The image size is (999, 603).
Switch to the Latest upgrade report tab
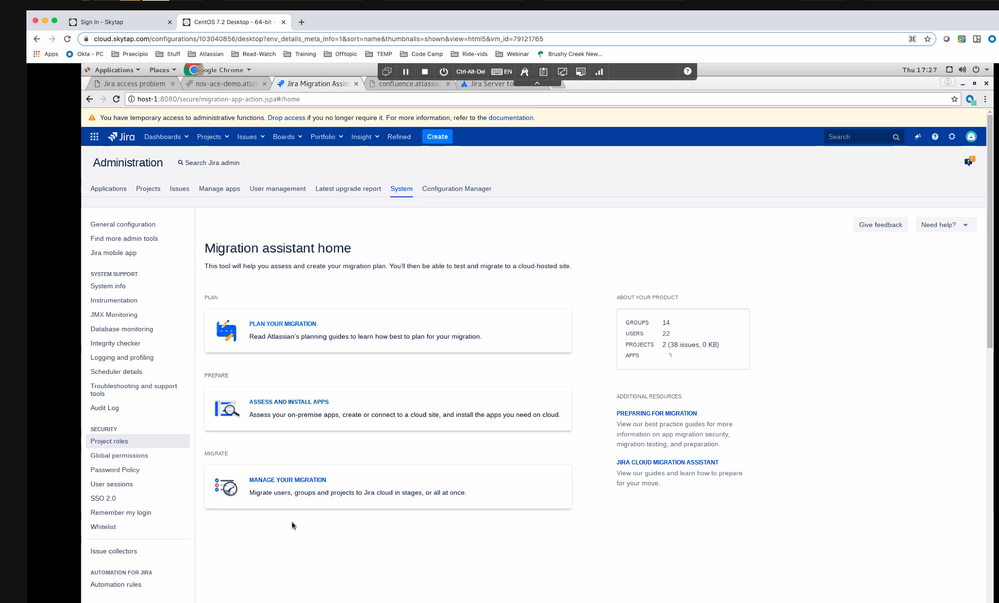[348, 189]
